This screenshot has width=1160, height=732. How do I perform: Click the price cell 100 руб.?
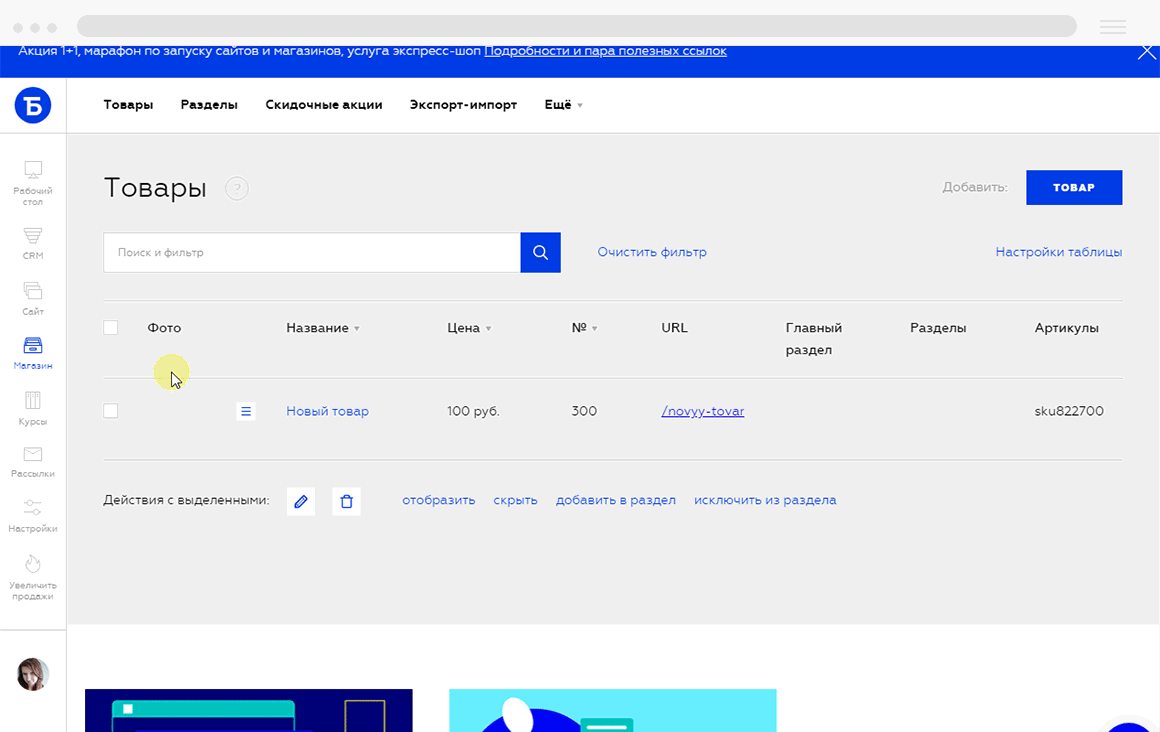click(x=473, y=411)
